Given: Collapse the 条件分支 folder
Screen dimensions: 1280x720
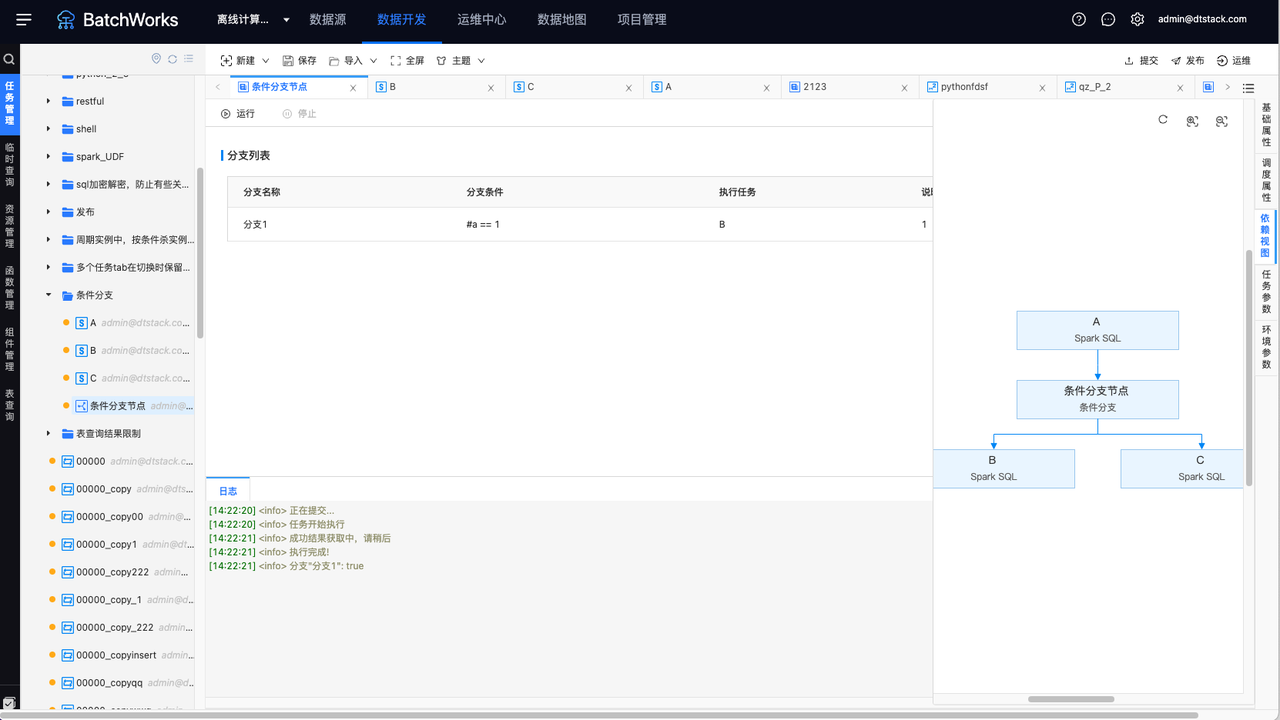Looking at the screenshot, I should coord(48,295).
